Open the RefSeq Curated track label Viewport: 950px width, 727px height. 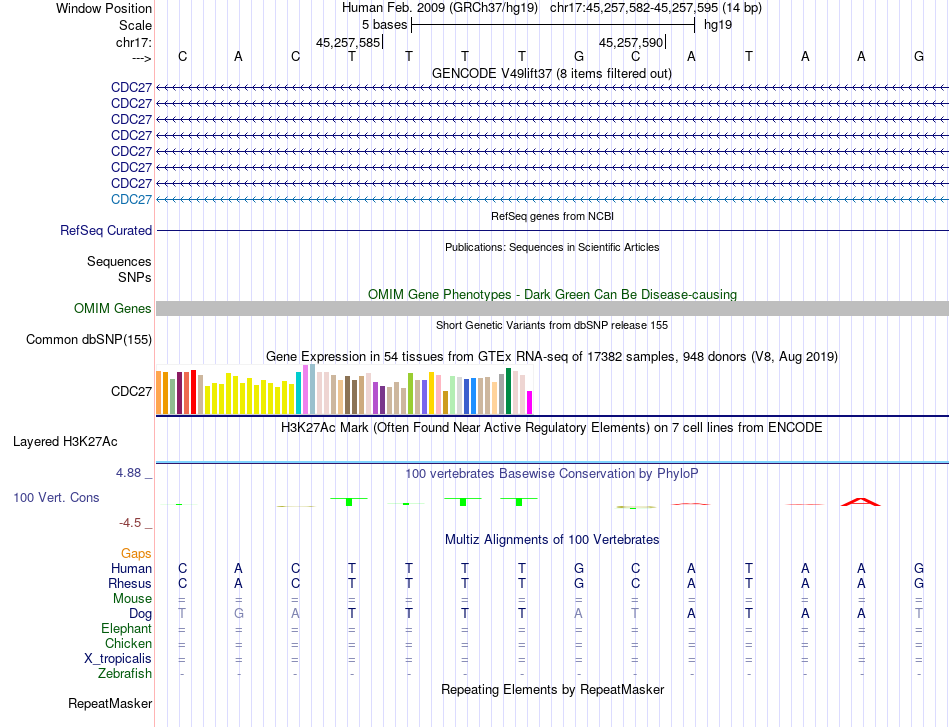coord(106,230)
